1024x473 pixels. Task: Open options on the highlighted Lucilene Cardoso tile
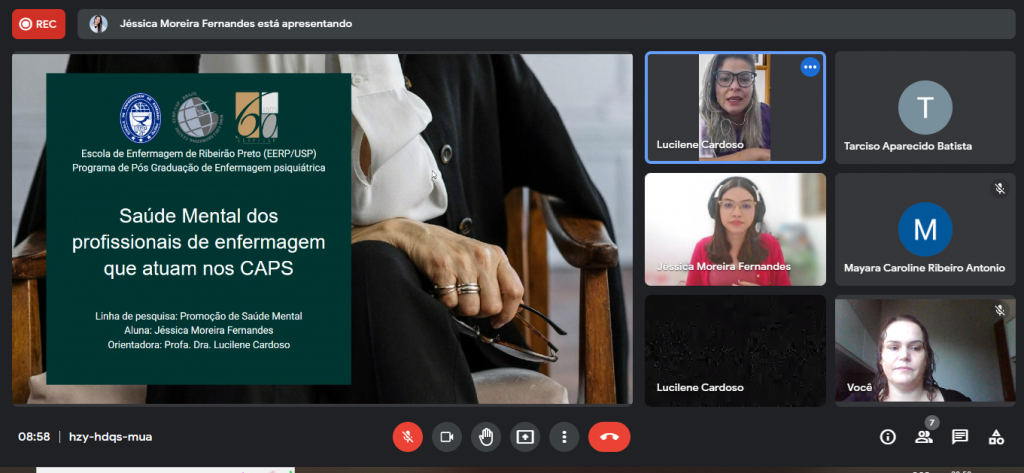(x=810, y=67)
